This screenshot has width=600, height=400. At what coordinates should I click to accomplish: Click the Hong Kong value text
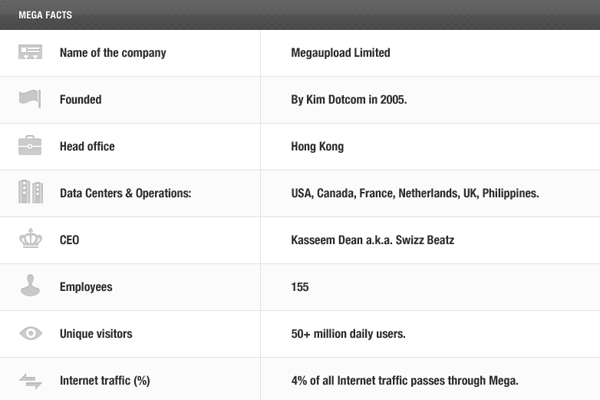tap(317, 147)
